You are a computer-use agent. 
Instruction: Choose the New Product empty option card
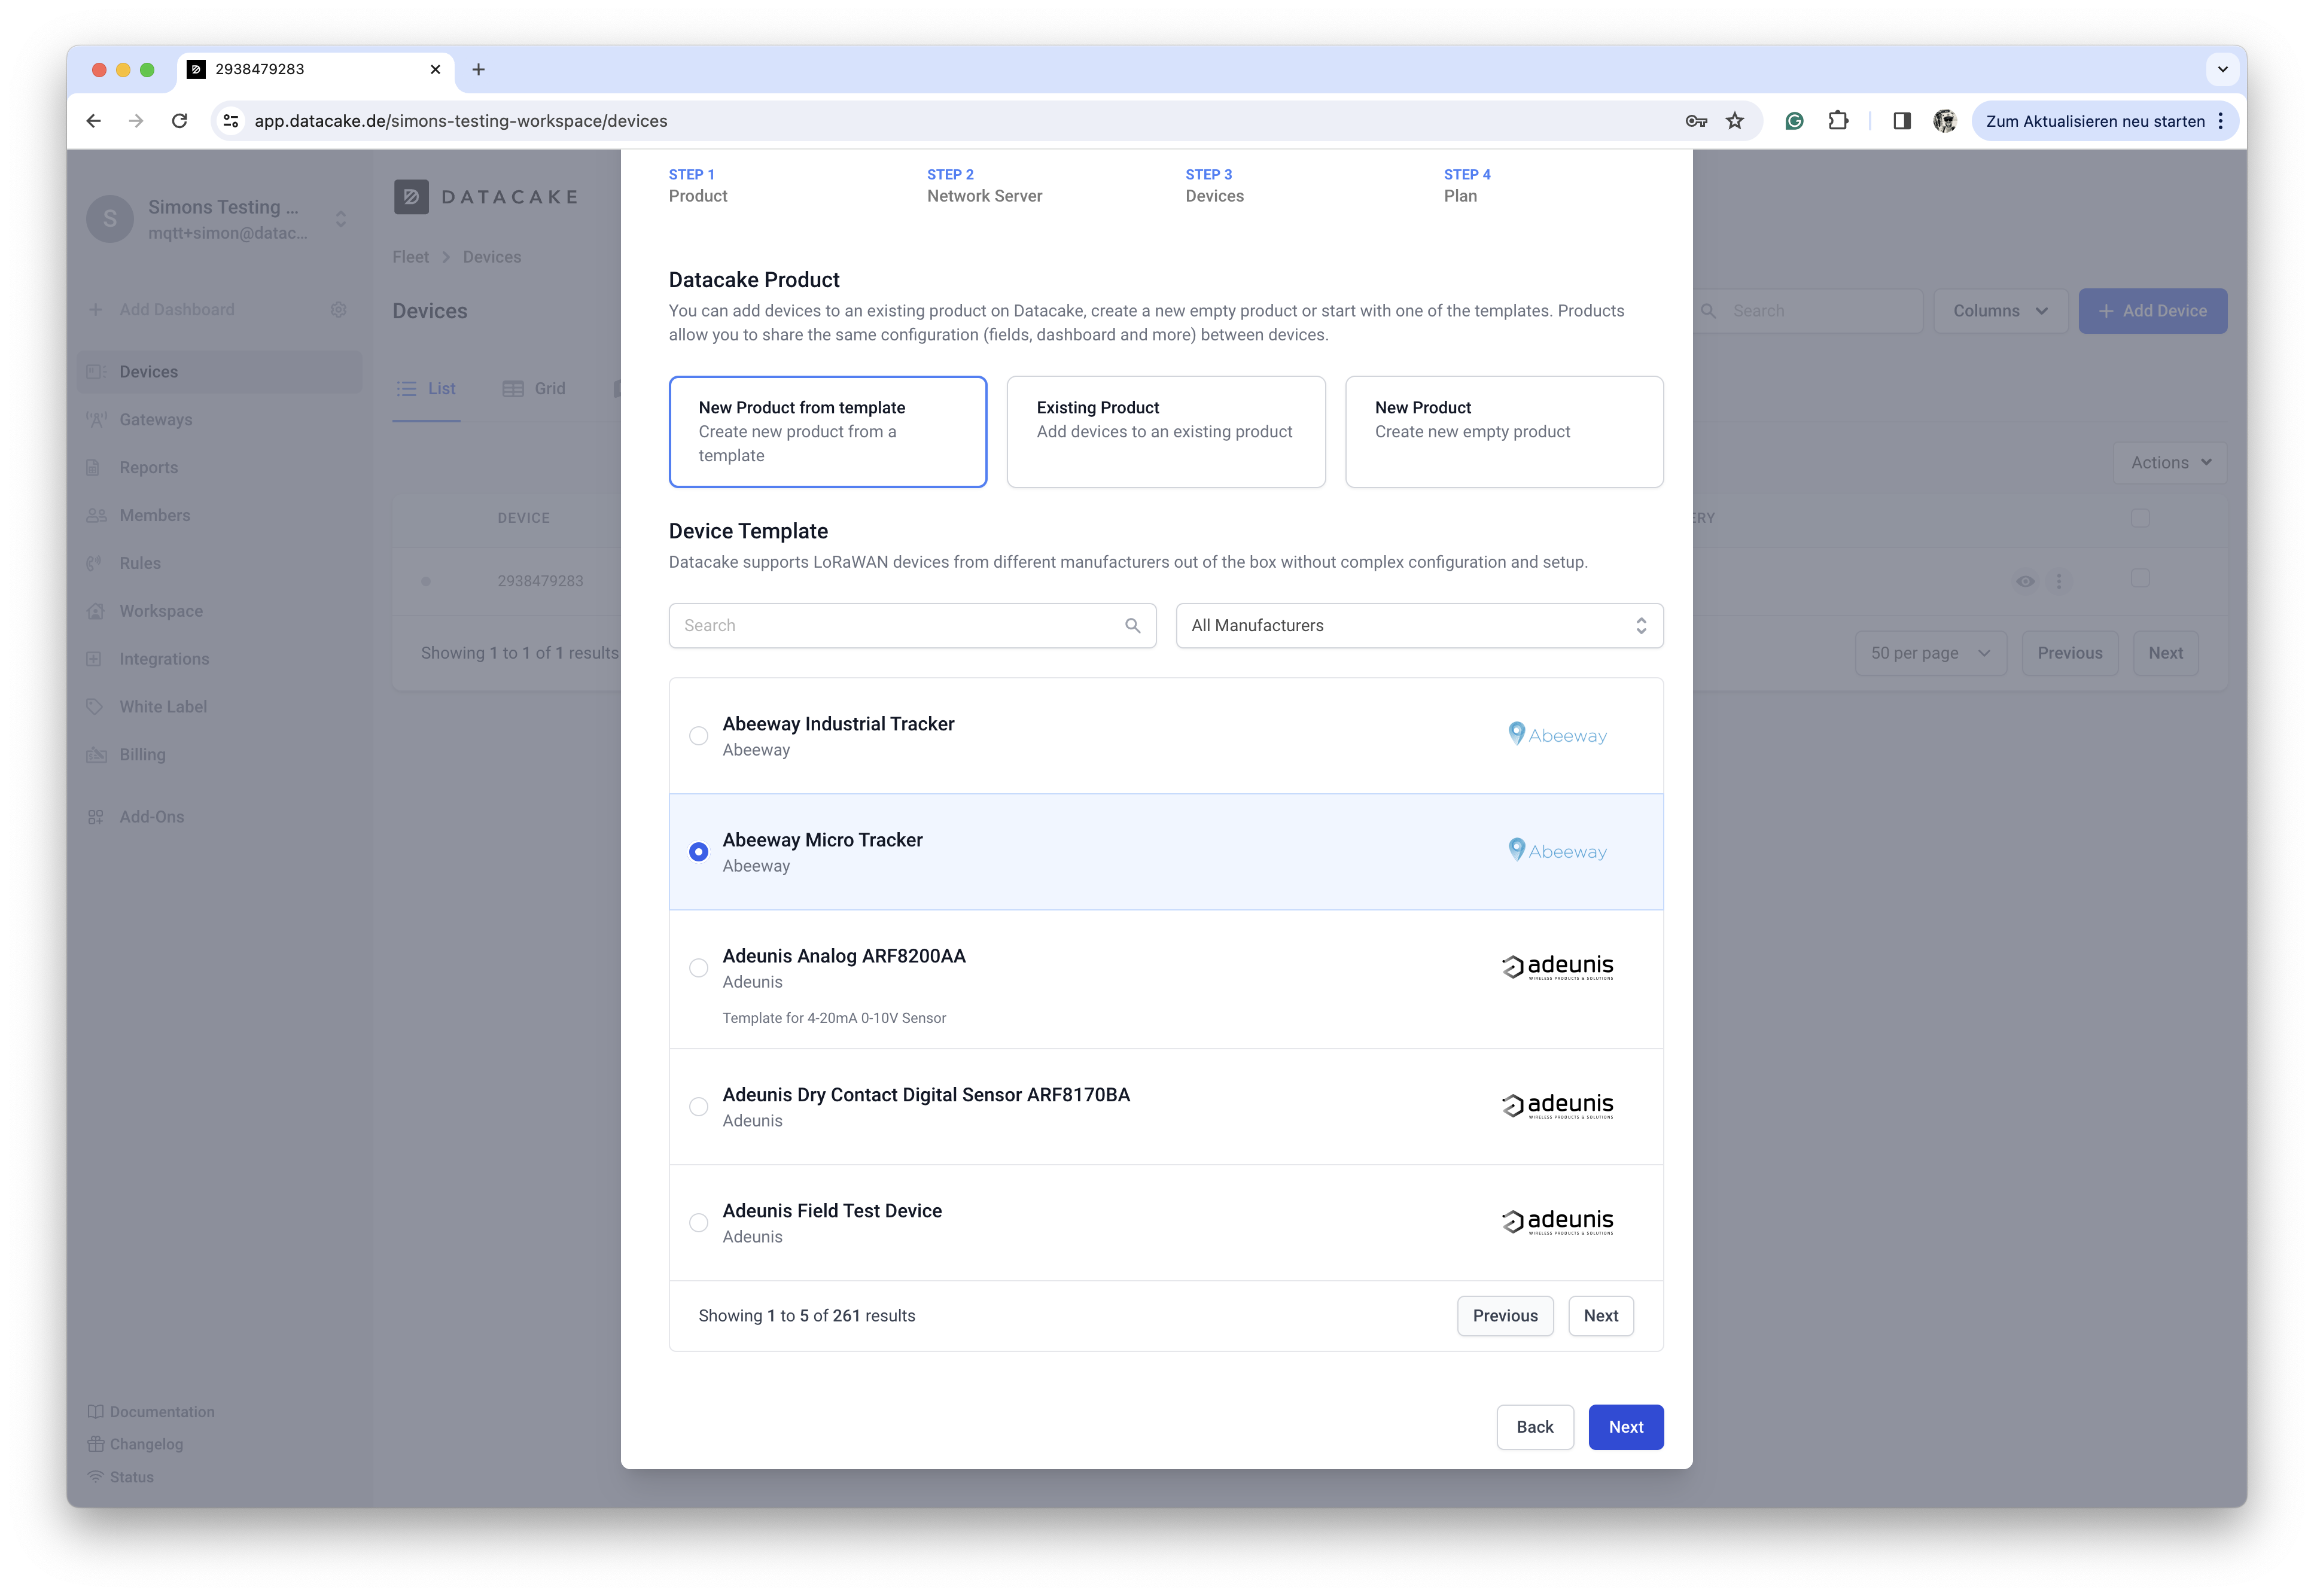pos(1503,432)
